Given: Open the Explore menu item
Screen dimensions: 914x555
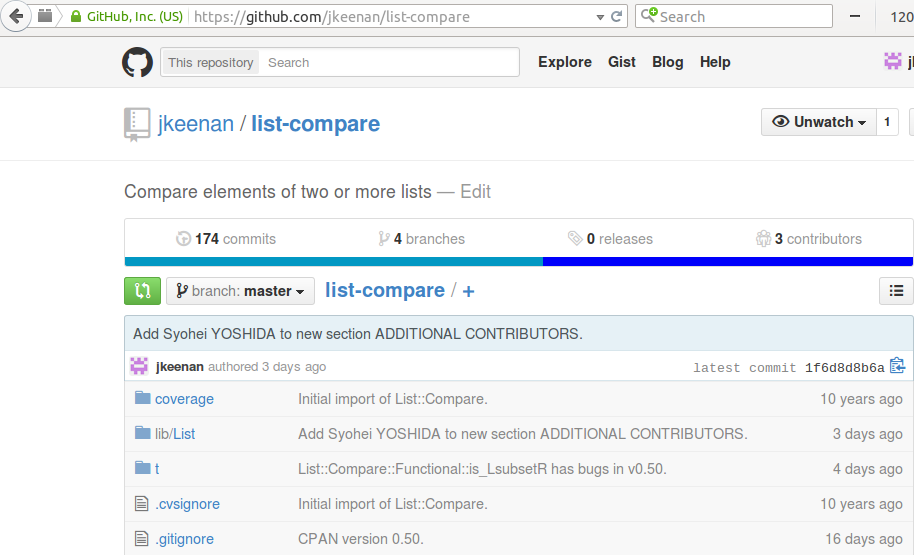Looking at the screenshot, I should click(564, 62).
